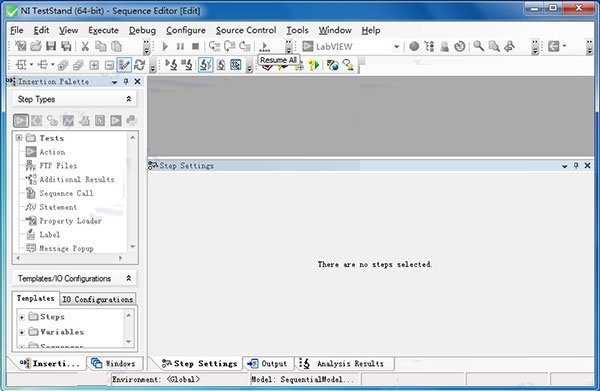The image size is (600, 391).
Task: Collapse the Step Types section
Action: pos(129,99)
